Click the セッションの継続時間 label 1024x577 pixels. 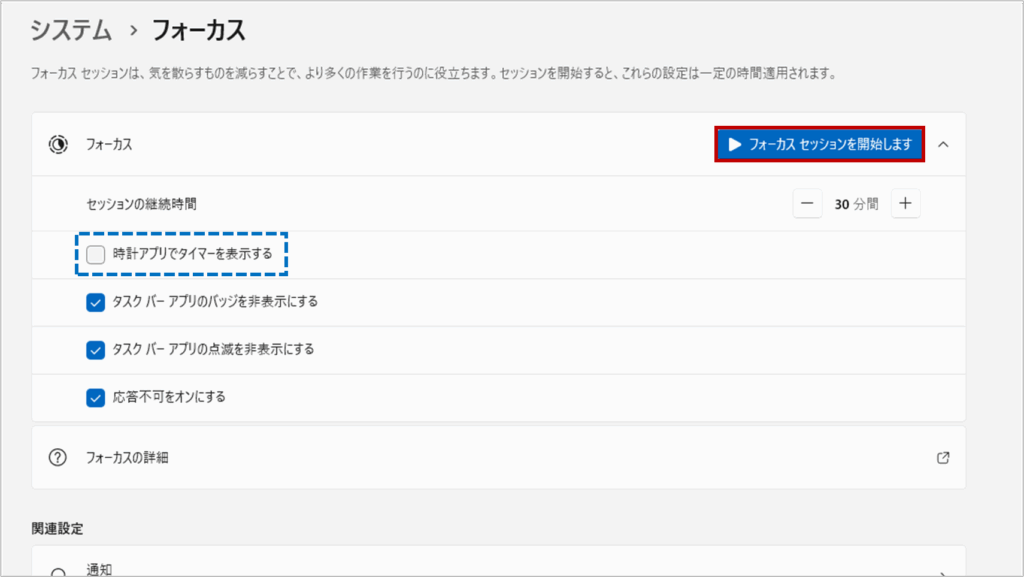(142, 204)
